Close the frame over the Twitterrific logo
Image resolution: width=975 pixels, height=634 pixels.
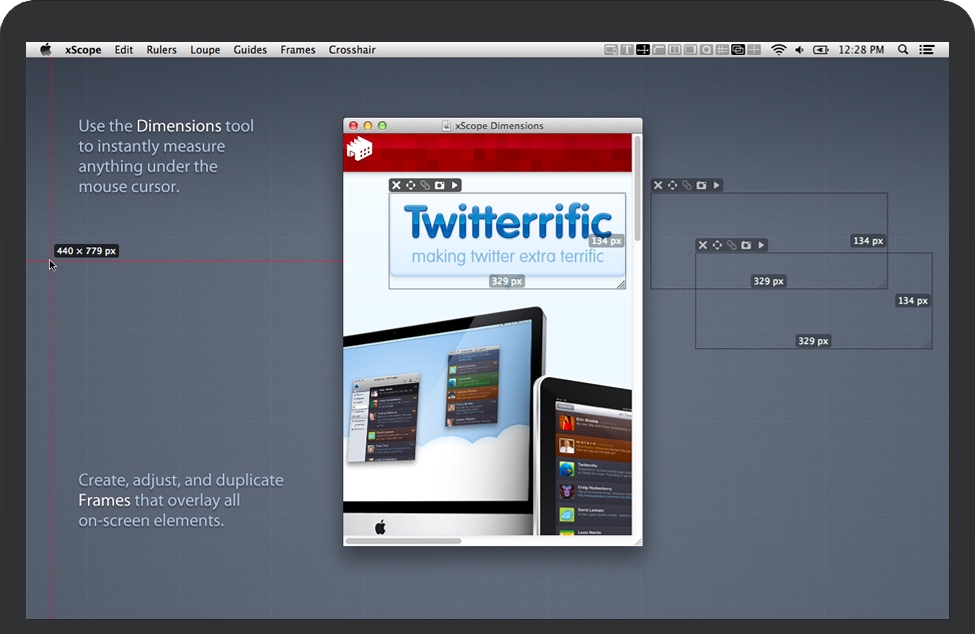tap(396, 185)
